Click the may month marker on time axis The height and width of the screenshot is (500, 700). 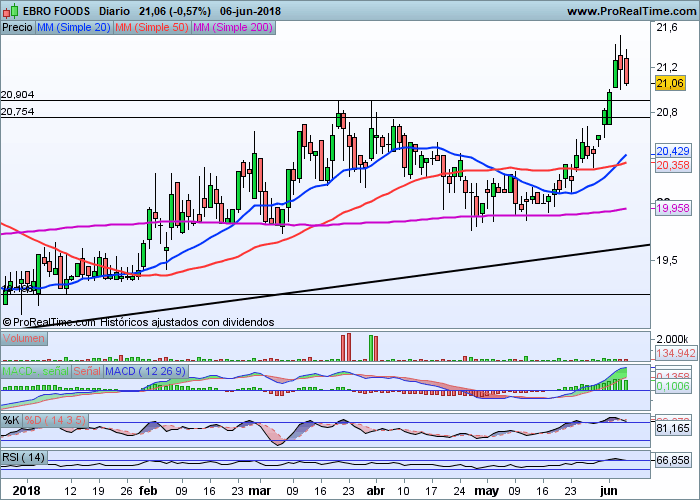coord(487,491)
